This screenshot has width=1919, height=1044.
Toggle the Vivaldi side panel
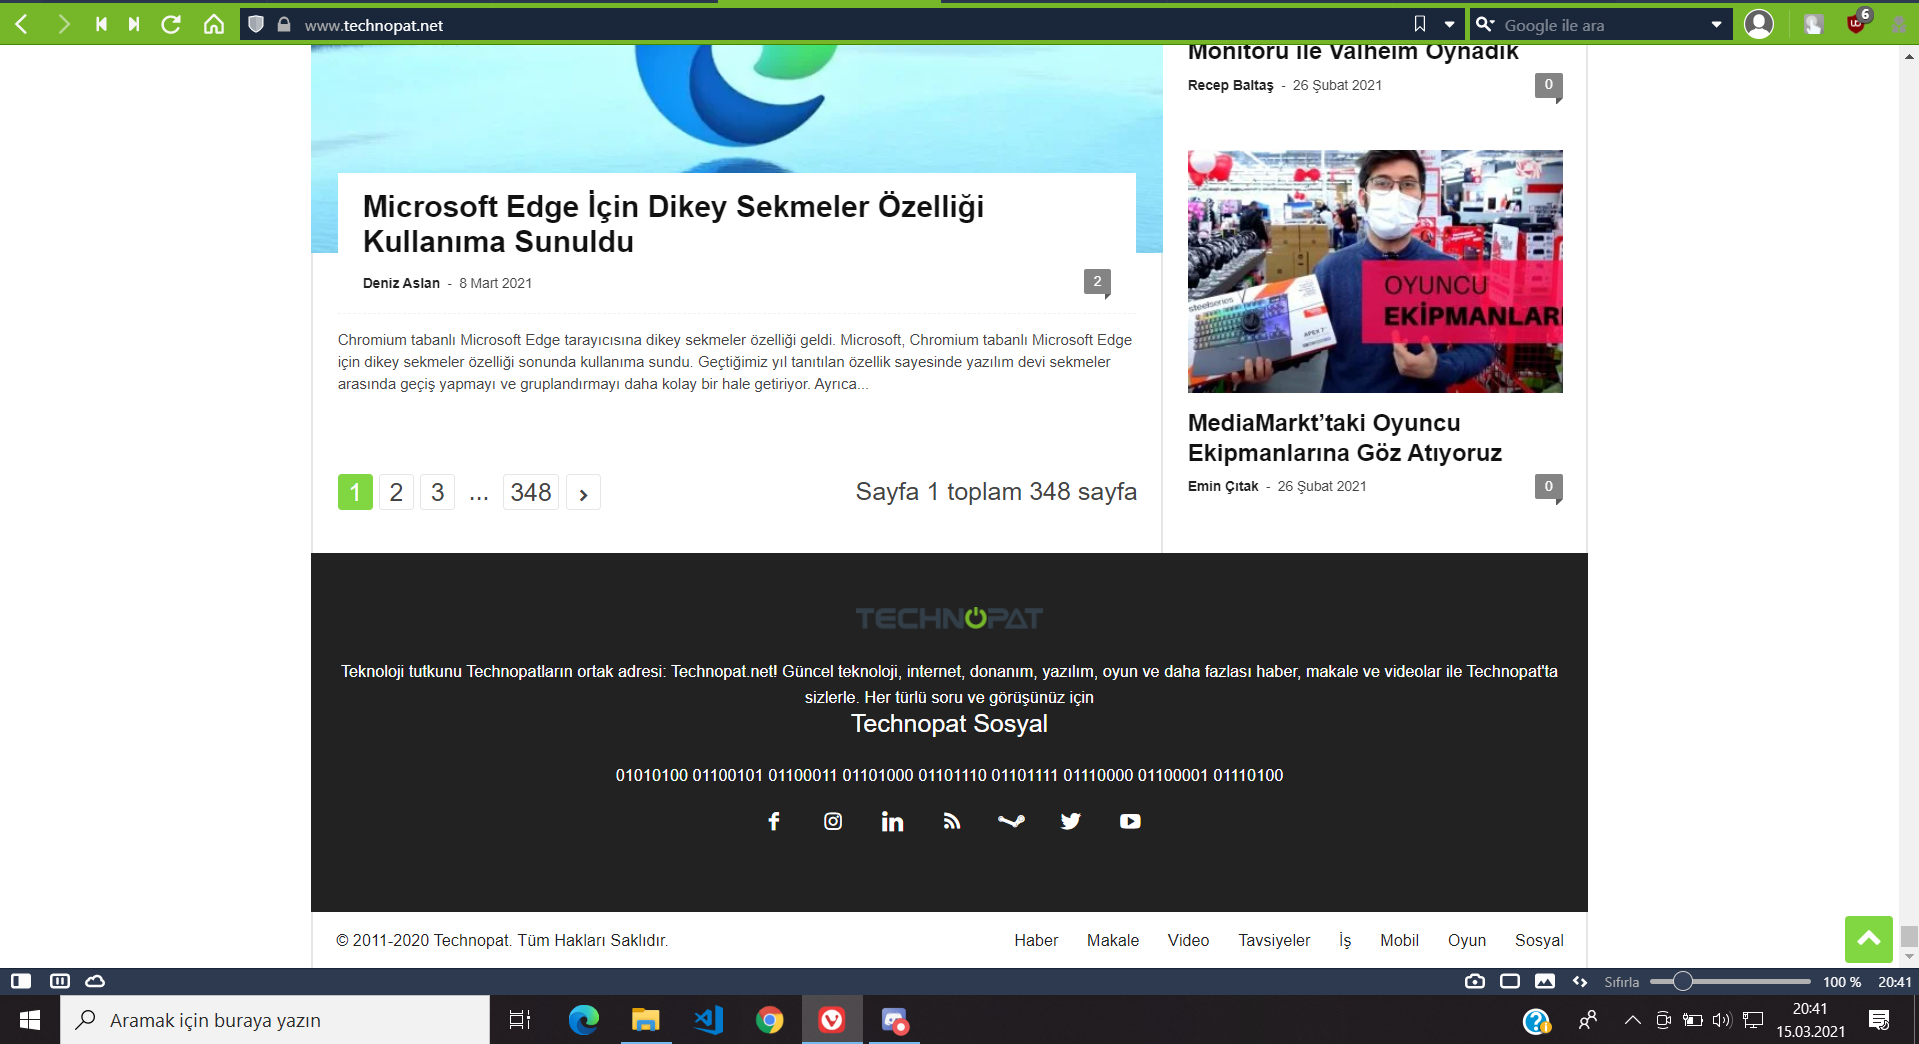coord(21,981)
